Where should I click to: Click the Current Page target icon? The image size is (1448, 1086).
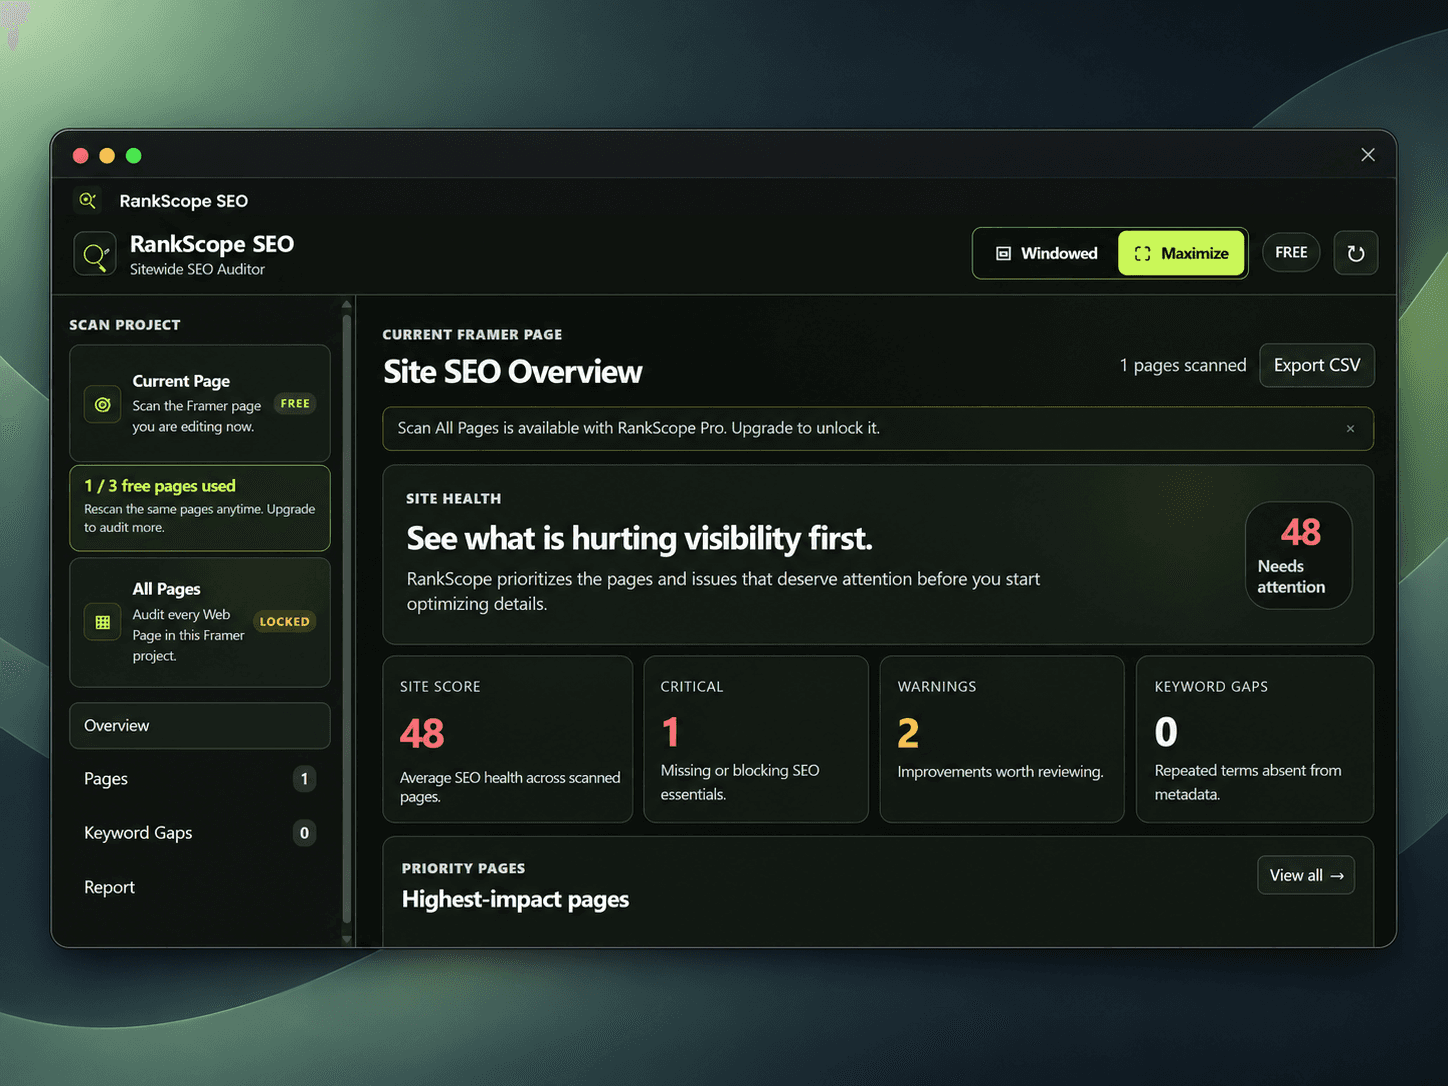pyautogui.click(x=102, y=404)
